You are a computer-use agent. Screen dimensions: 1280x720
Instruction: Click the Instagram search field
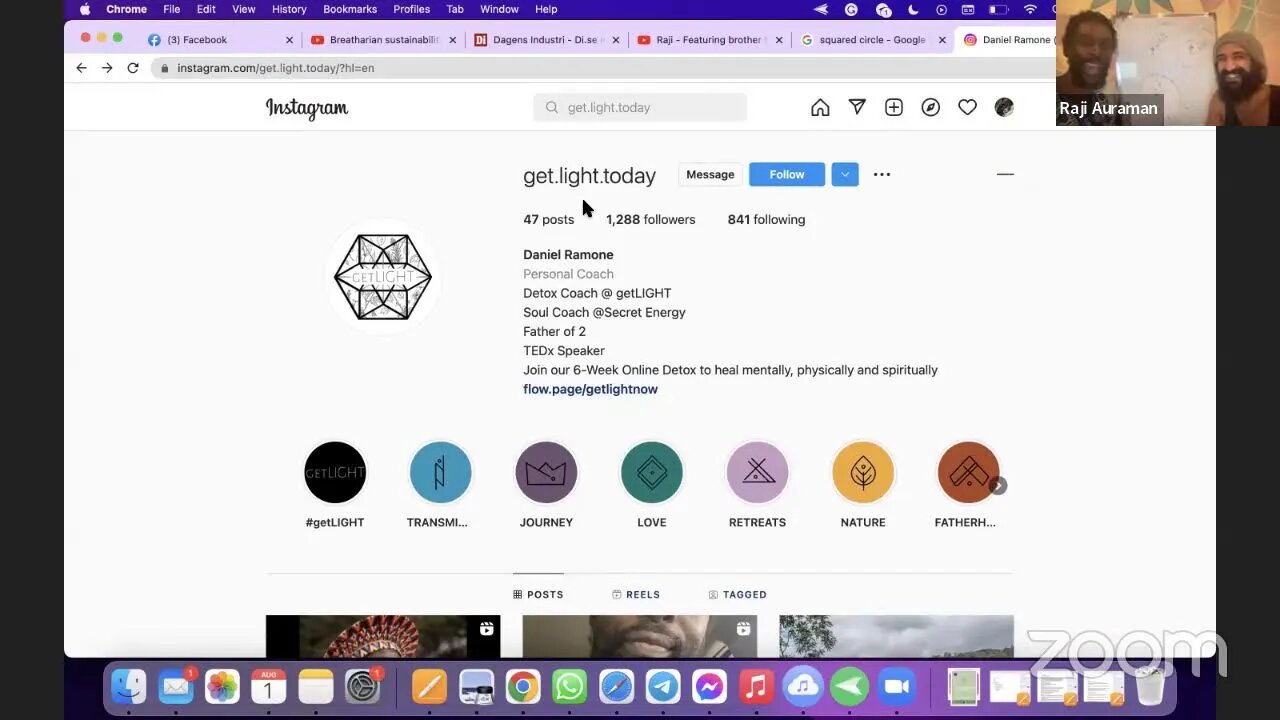point(640,107)
